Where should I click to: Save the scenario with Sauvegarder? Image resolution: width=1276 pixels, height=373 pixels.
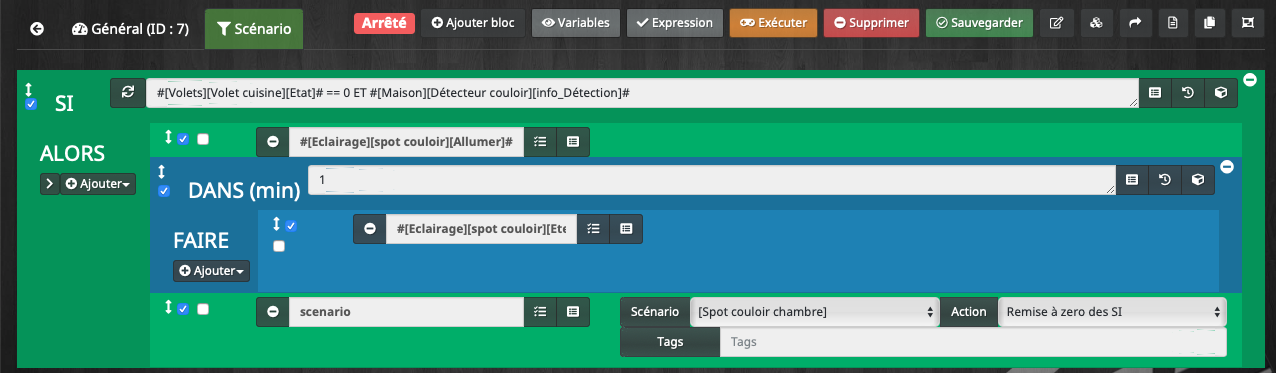tap(980, 22)
